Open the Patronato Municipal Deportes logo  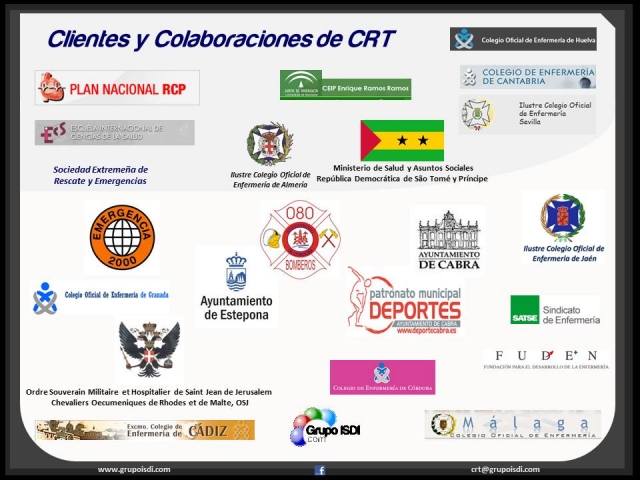click(x=404, y=301)
